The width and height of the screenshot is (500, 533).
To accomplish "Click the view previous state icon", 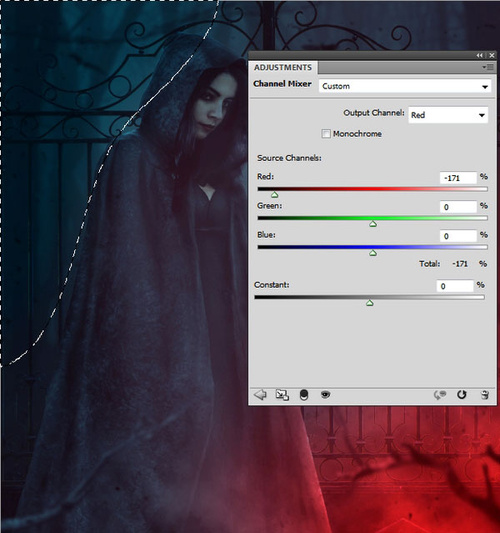I will 440,395.
